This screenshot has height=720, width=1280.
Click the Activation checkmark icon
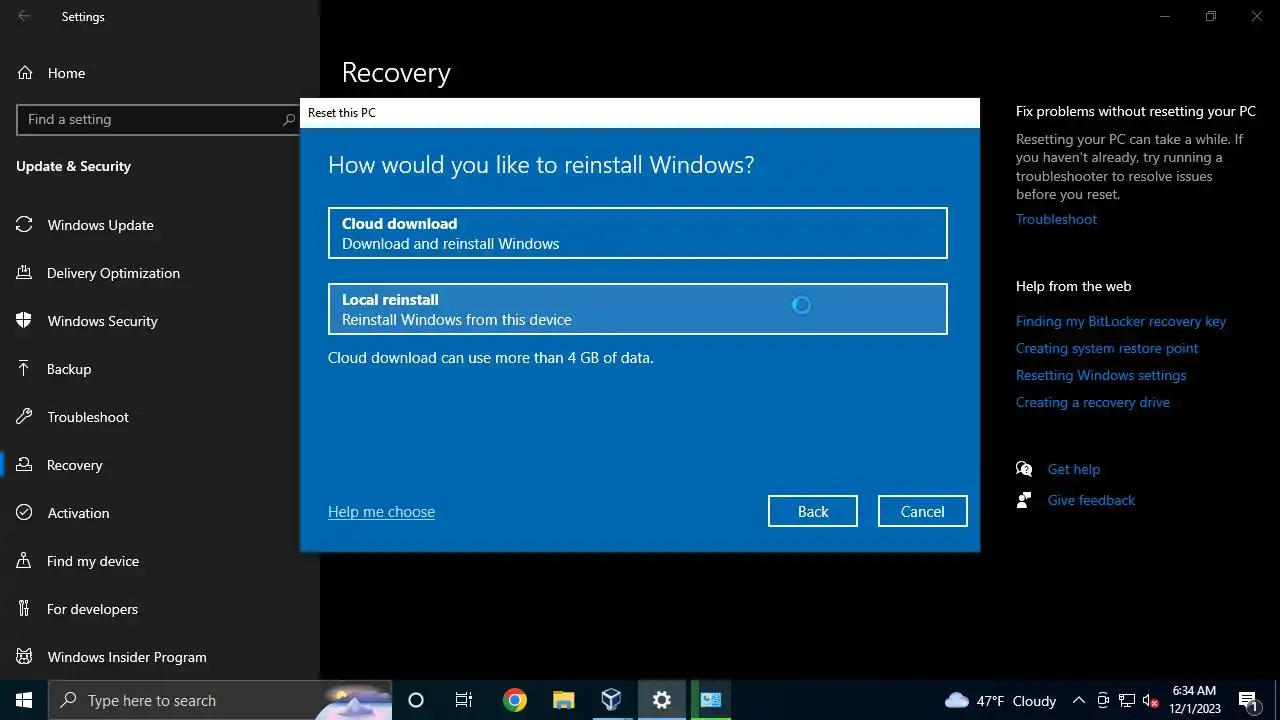click(24, 513)
